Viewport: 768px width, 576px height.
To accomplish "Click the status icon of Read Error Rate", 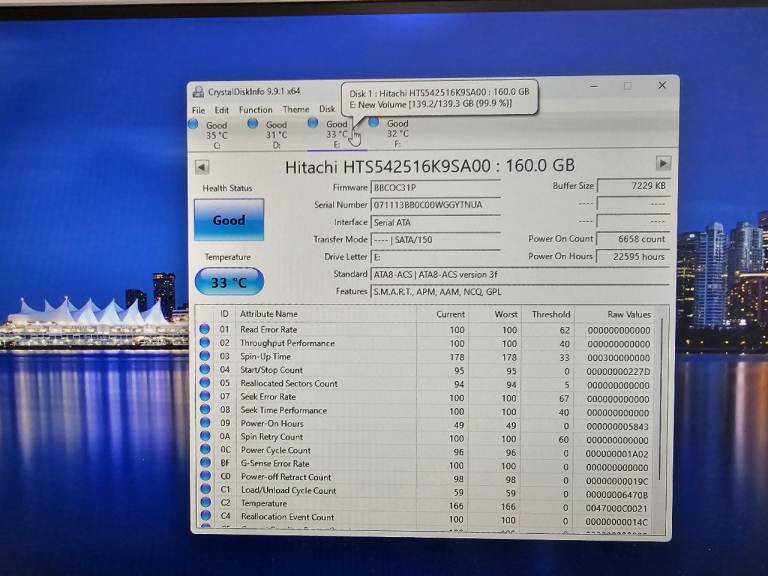I will tap(205, 329).
